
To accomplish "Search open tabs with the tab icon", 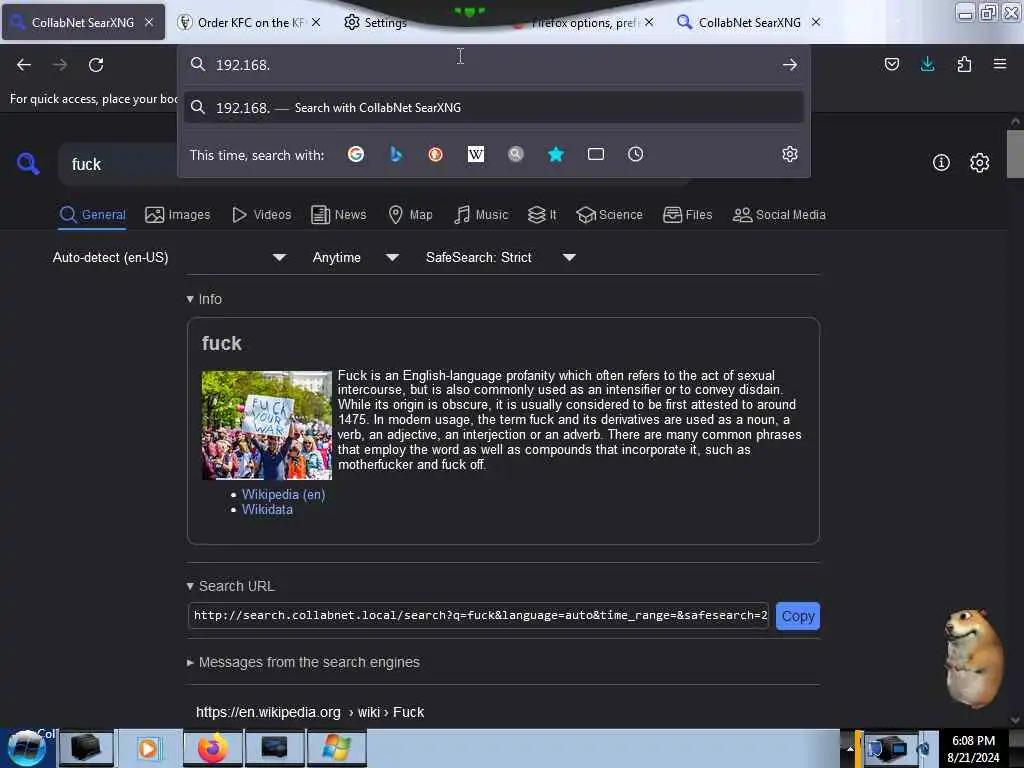I will 596,155.
